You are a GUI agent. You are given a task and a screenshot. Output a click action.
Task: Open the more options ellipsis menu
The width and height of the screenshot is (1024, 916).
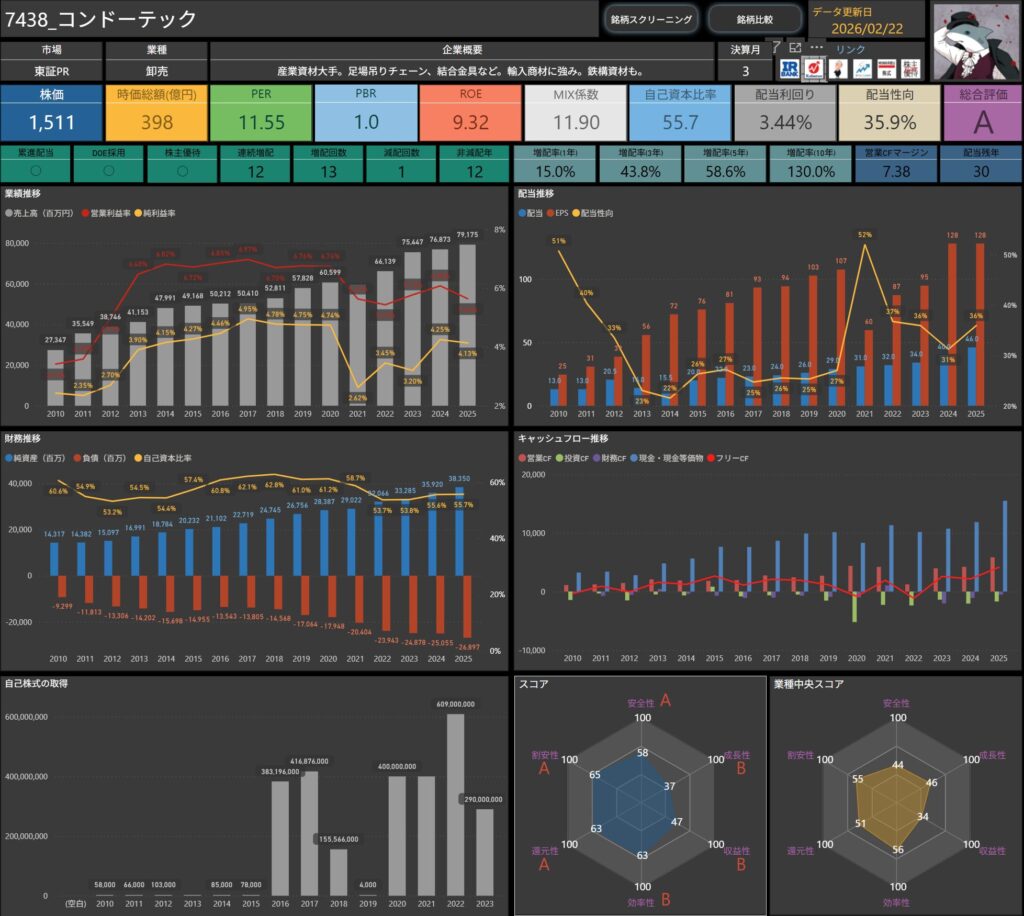(817, 47)
